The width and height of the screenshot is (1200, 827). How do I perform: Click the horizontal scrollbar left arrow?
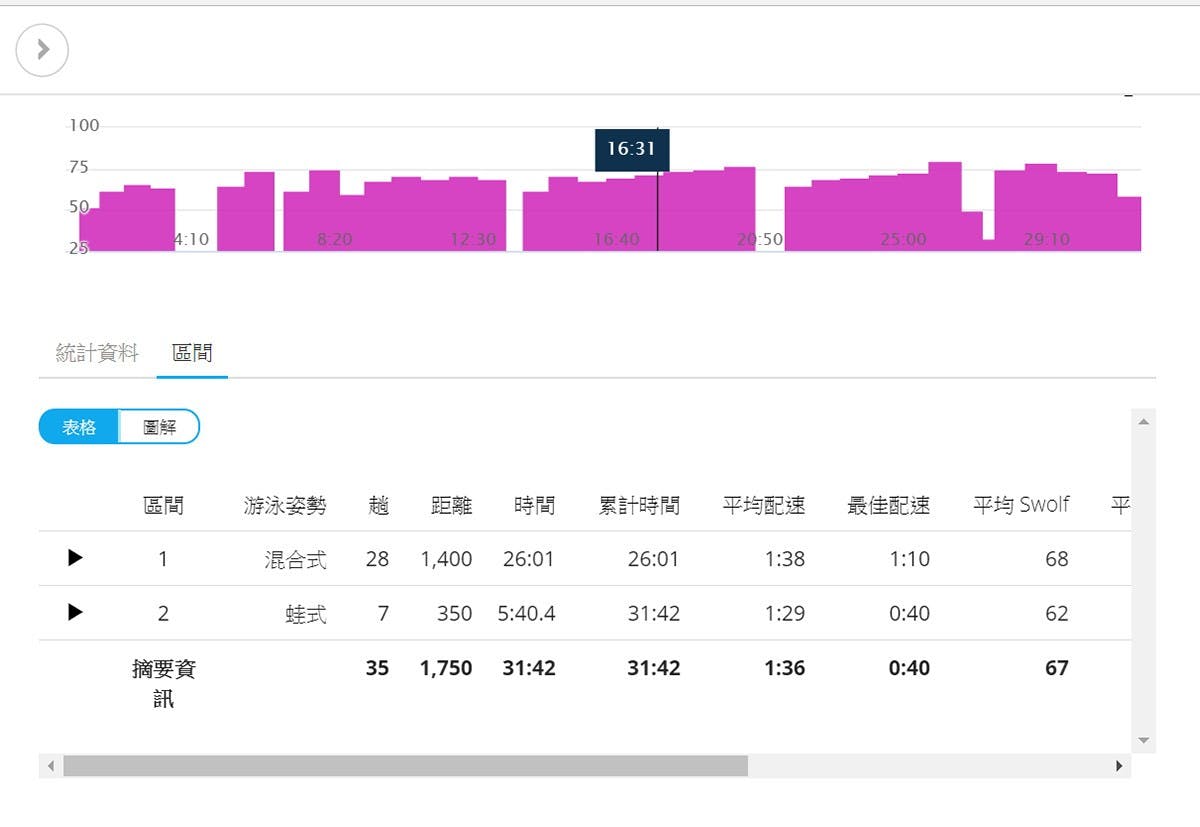point(50,766)
